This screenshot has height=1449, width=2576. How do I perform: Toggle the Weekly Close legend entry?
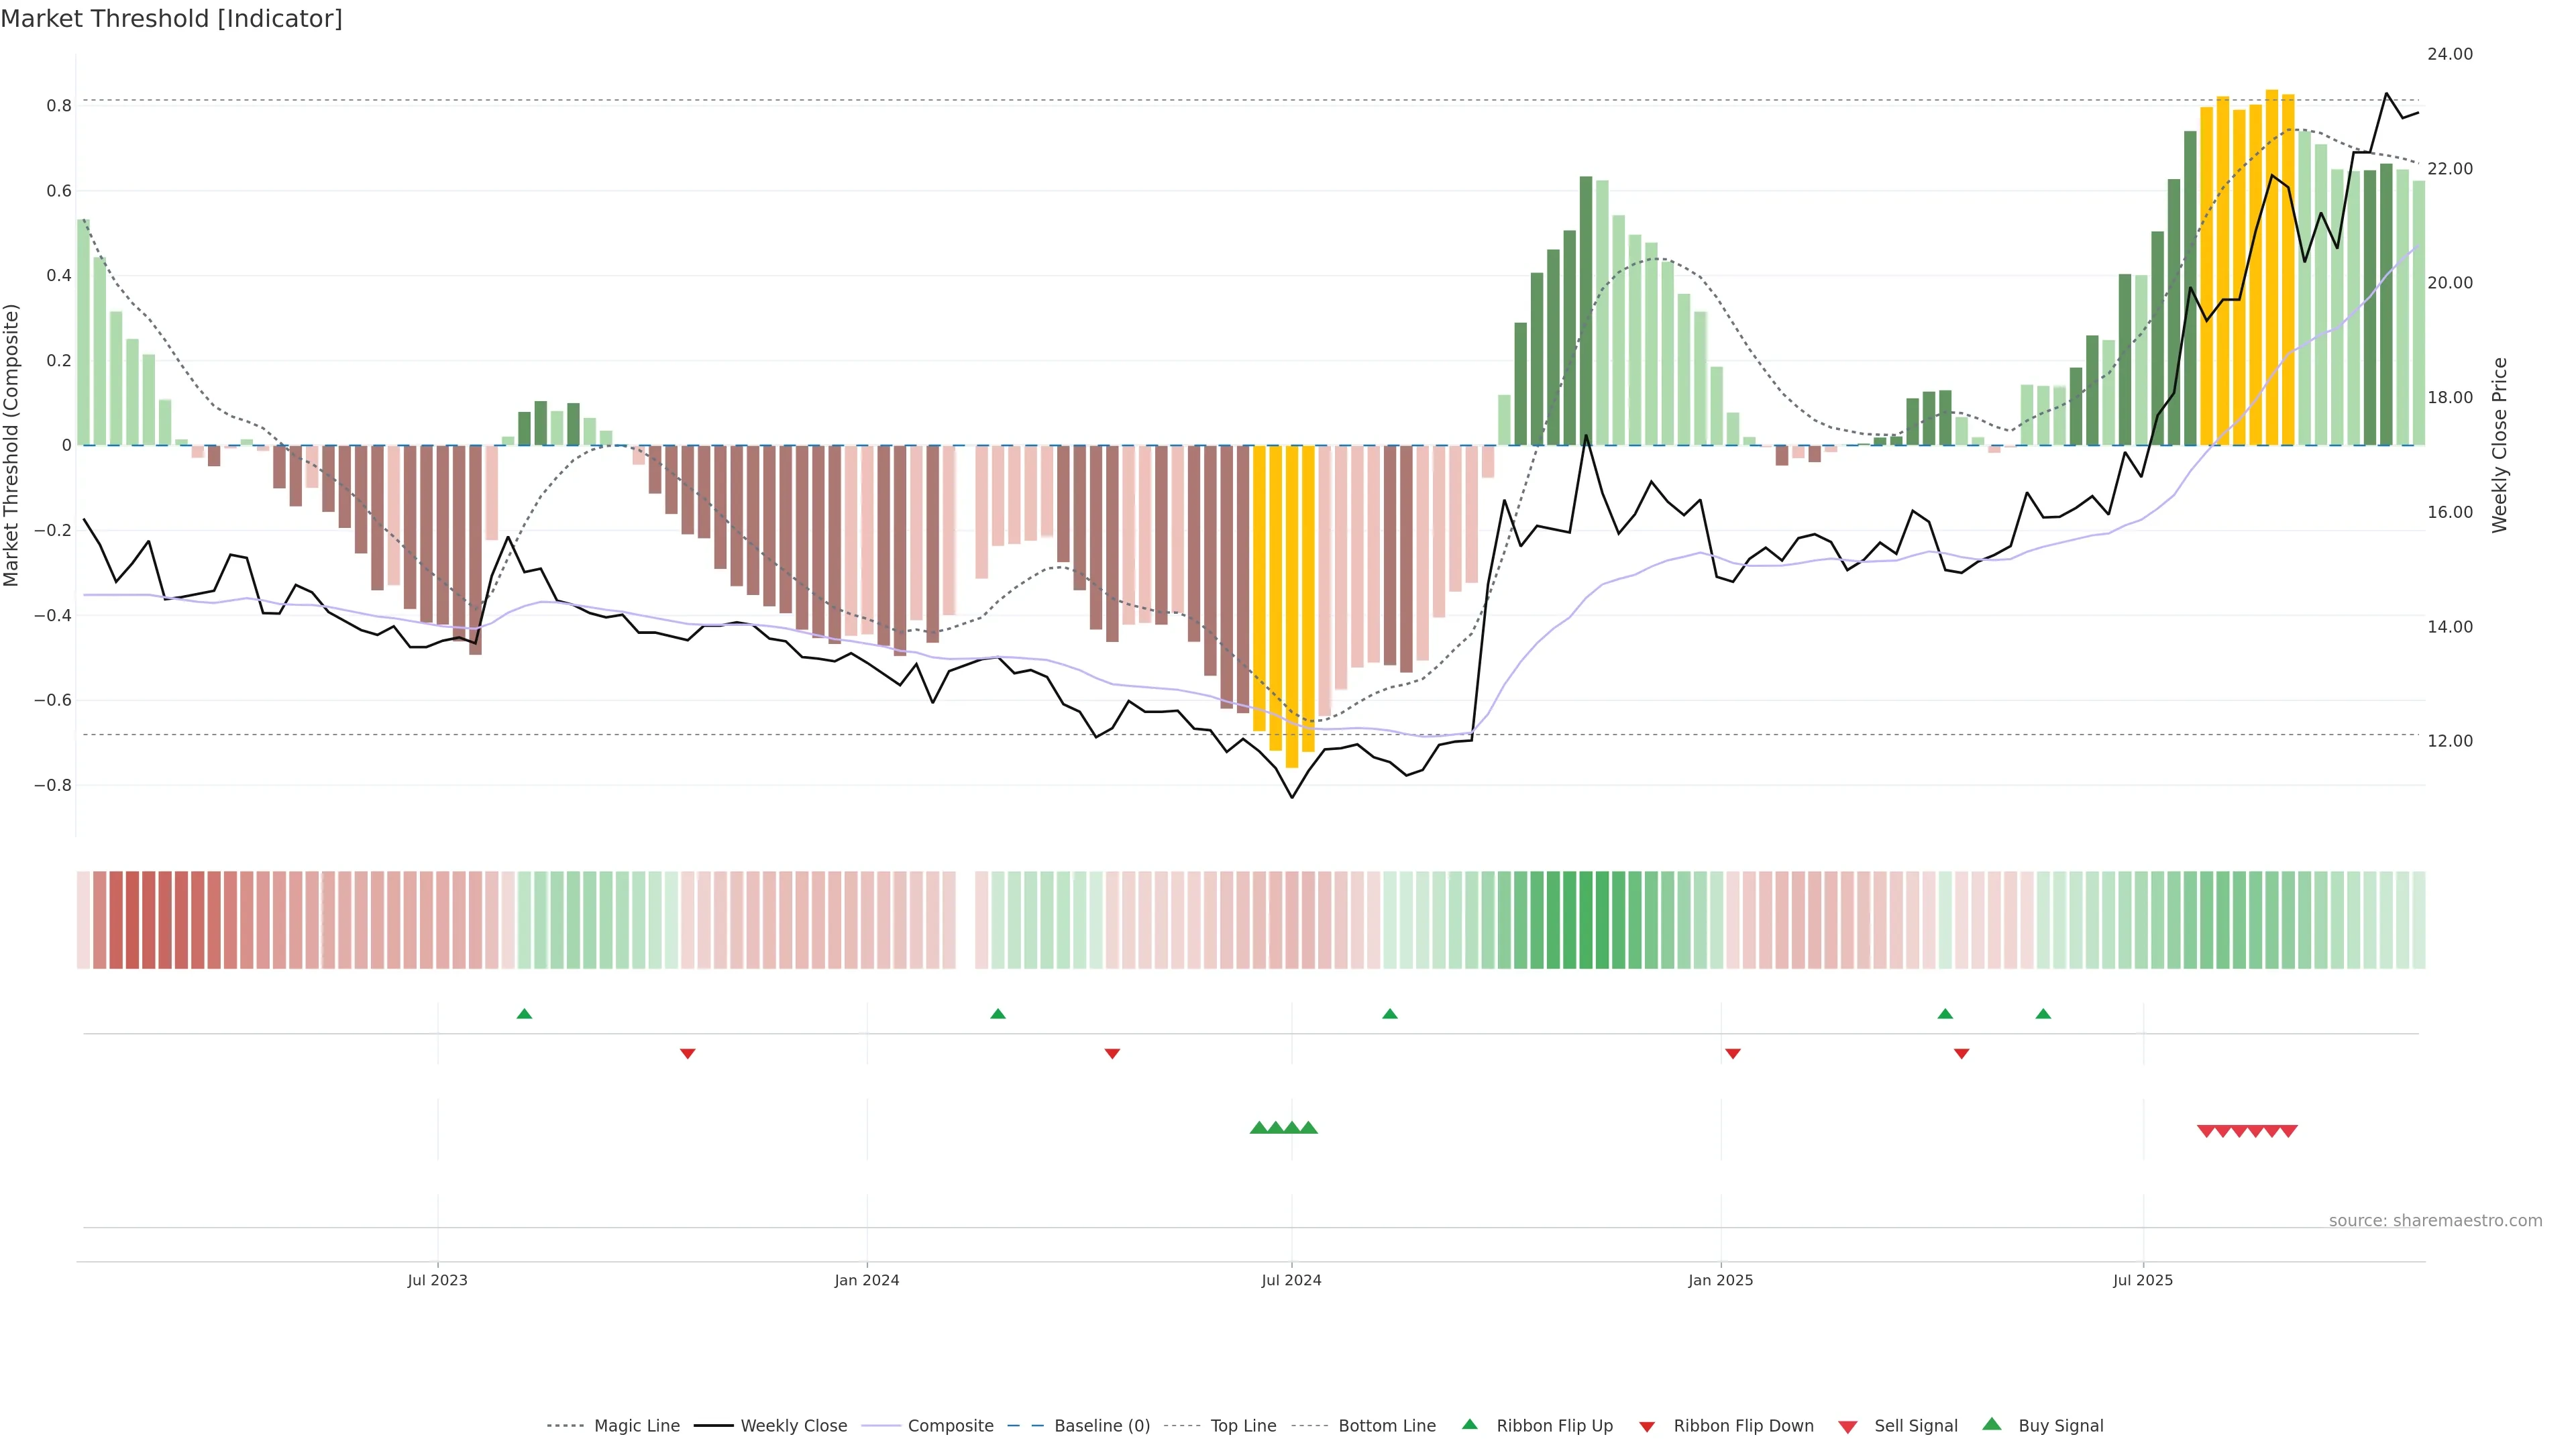coord(793,1426)
